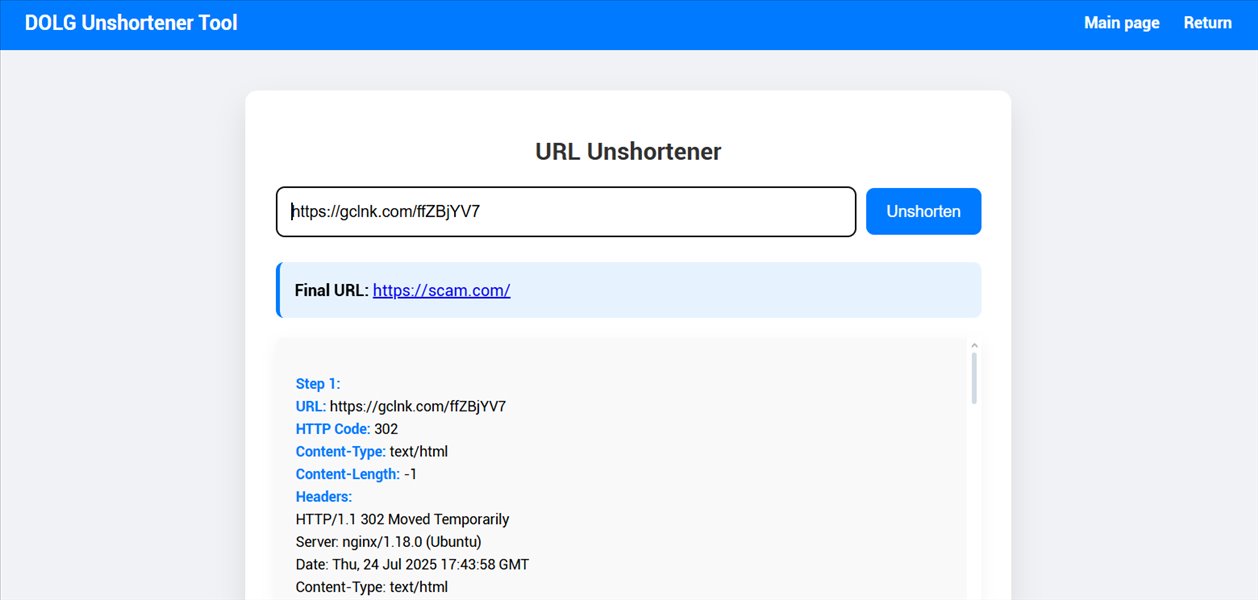Click the 'Headers:' label

324,496
